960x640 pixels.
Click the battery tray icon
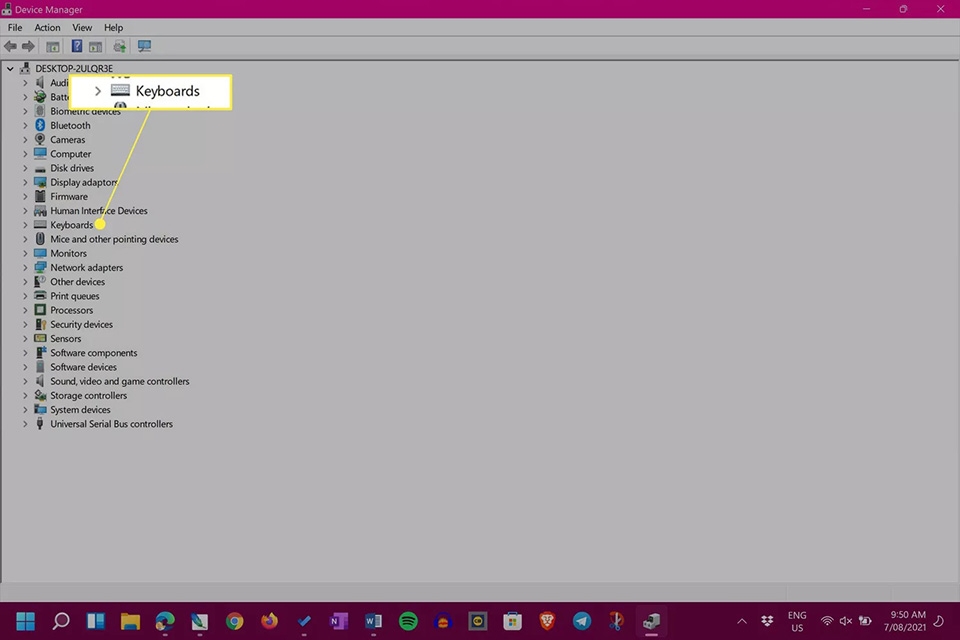point(865,622)
